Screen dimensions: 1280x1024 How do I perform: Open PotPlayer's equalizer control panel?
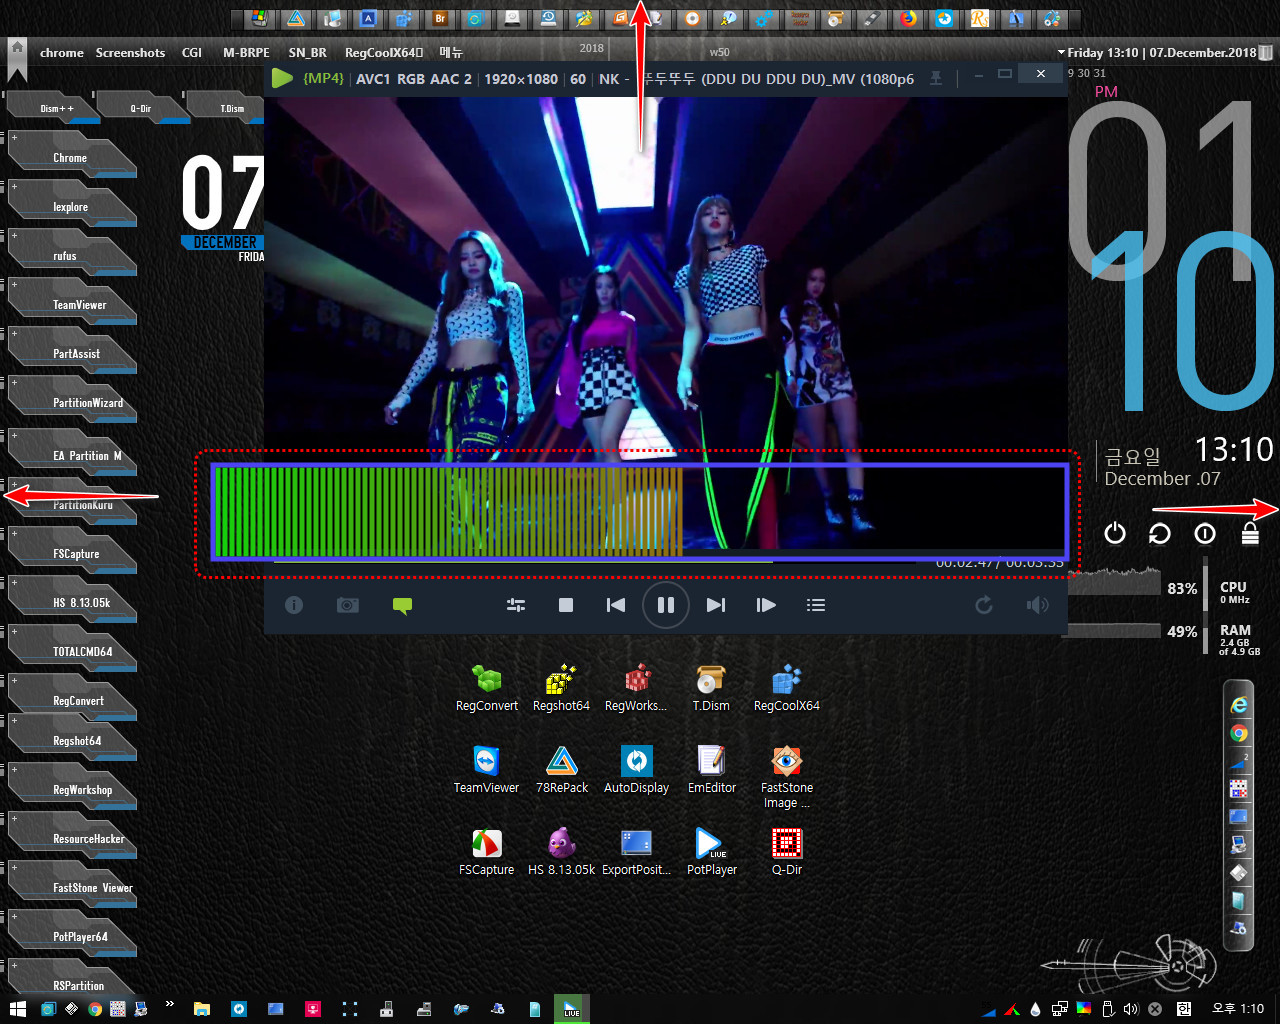click(516, 605)
